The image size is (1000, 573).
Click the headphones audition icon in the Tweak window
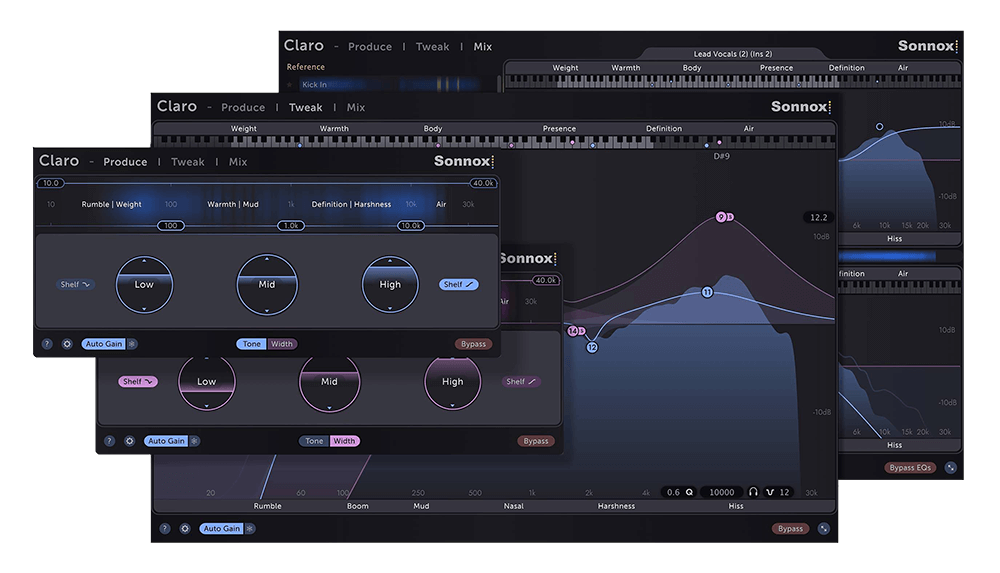(753, 492)
